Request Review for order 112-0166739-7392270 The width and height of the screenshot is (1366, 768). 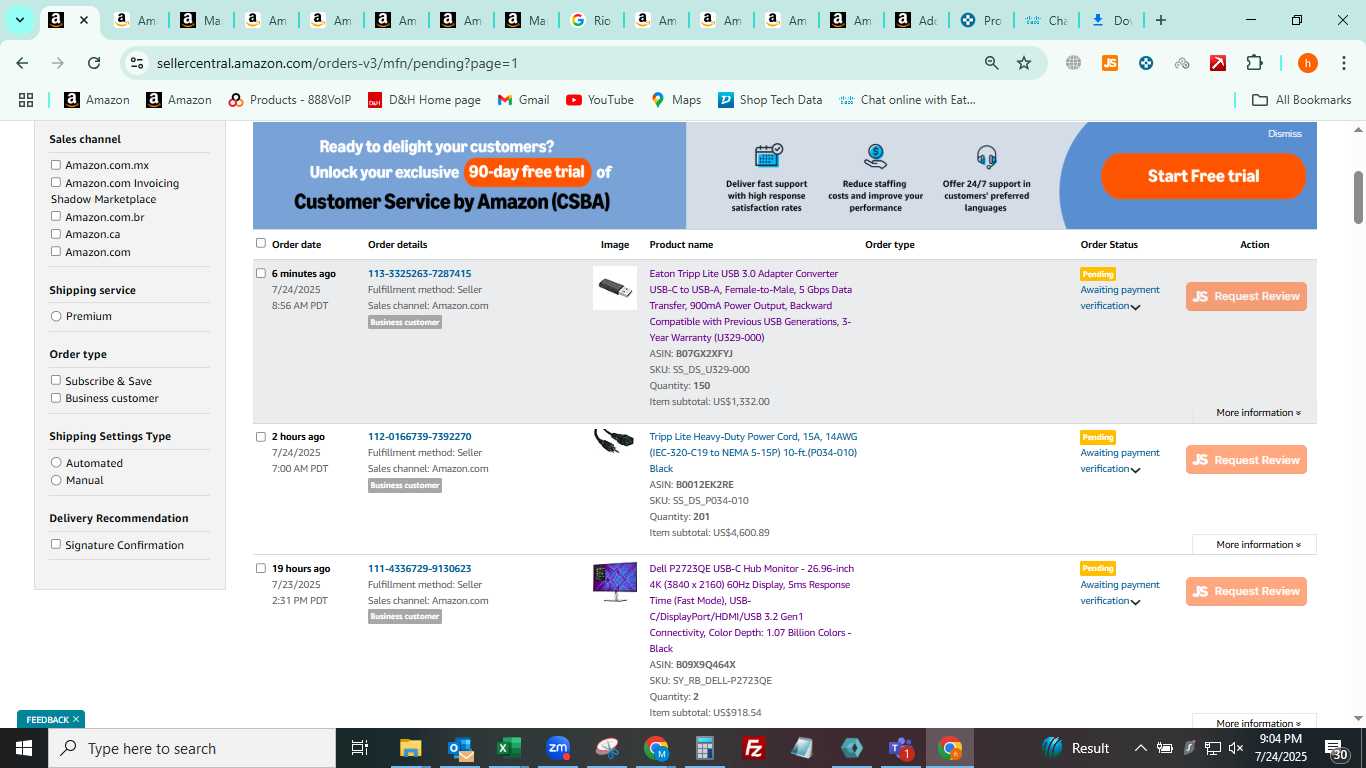coord(1246,460)
